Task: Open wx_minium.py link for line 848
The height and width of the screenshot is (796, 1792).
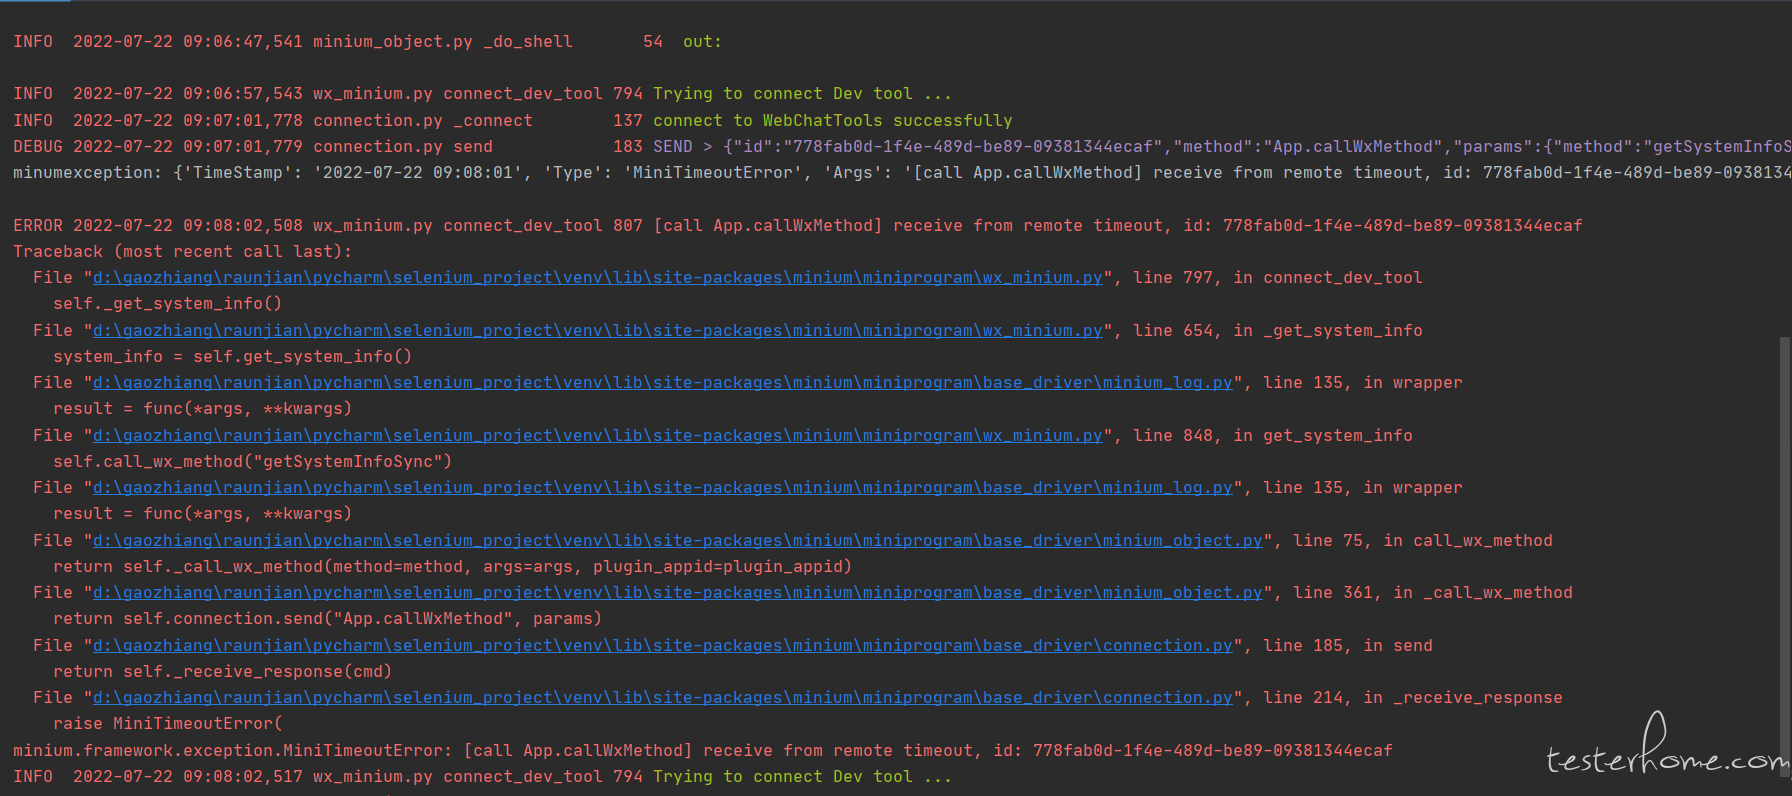Action: 598,436
